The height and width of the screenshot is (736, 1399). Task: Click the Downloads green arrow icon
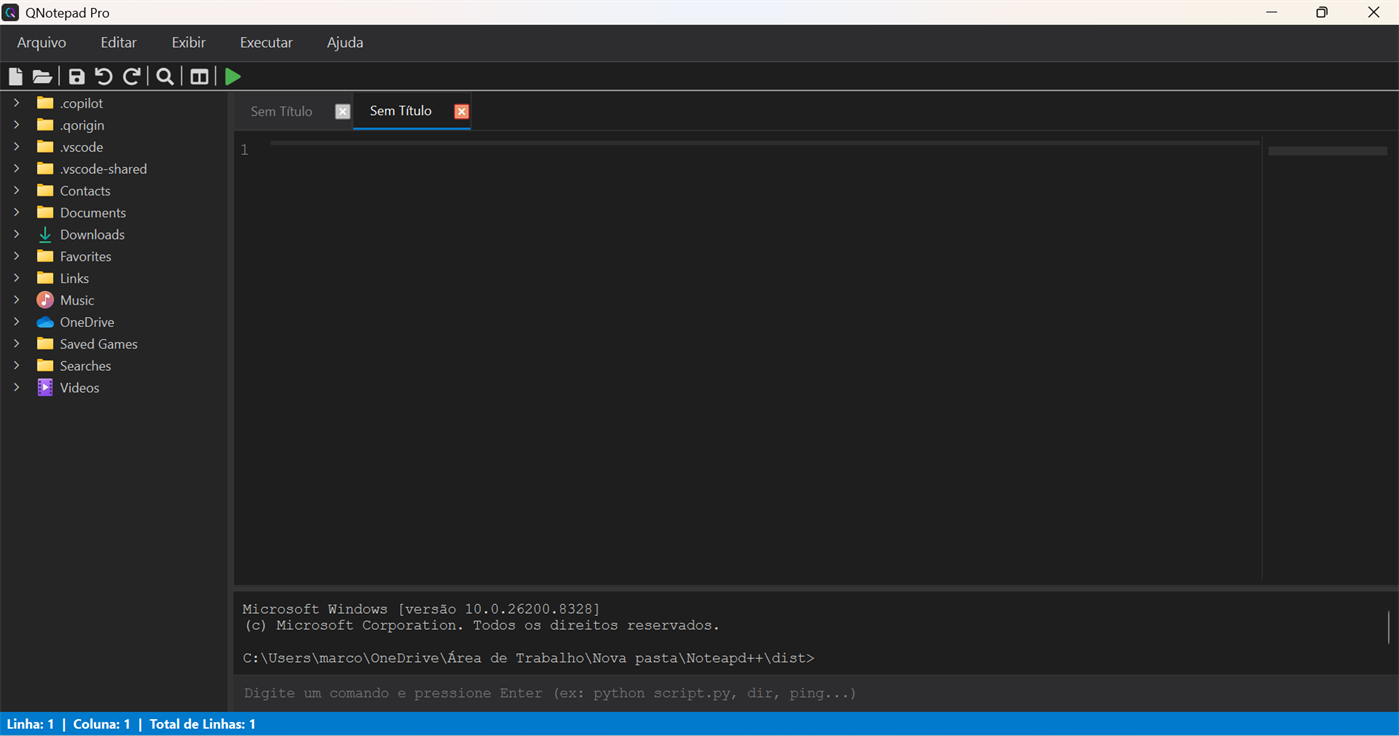[x=45, y=235]
